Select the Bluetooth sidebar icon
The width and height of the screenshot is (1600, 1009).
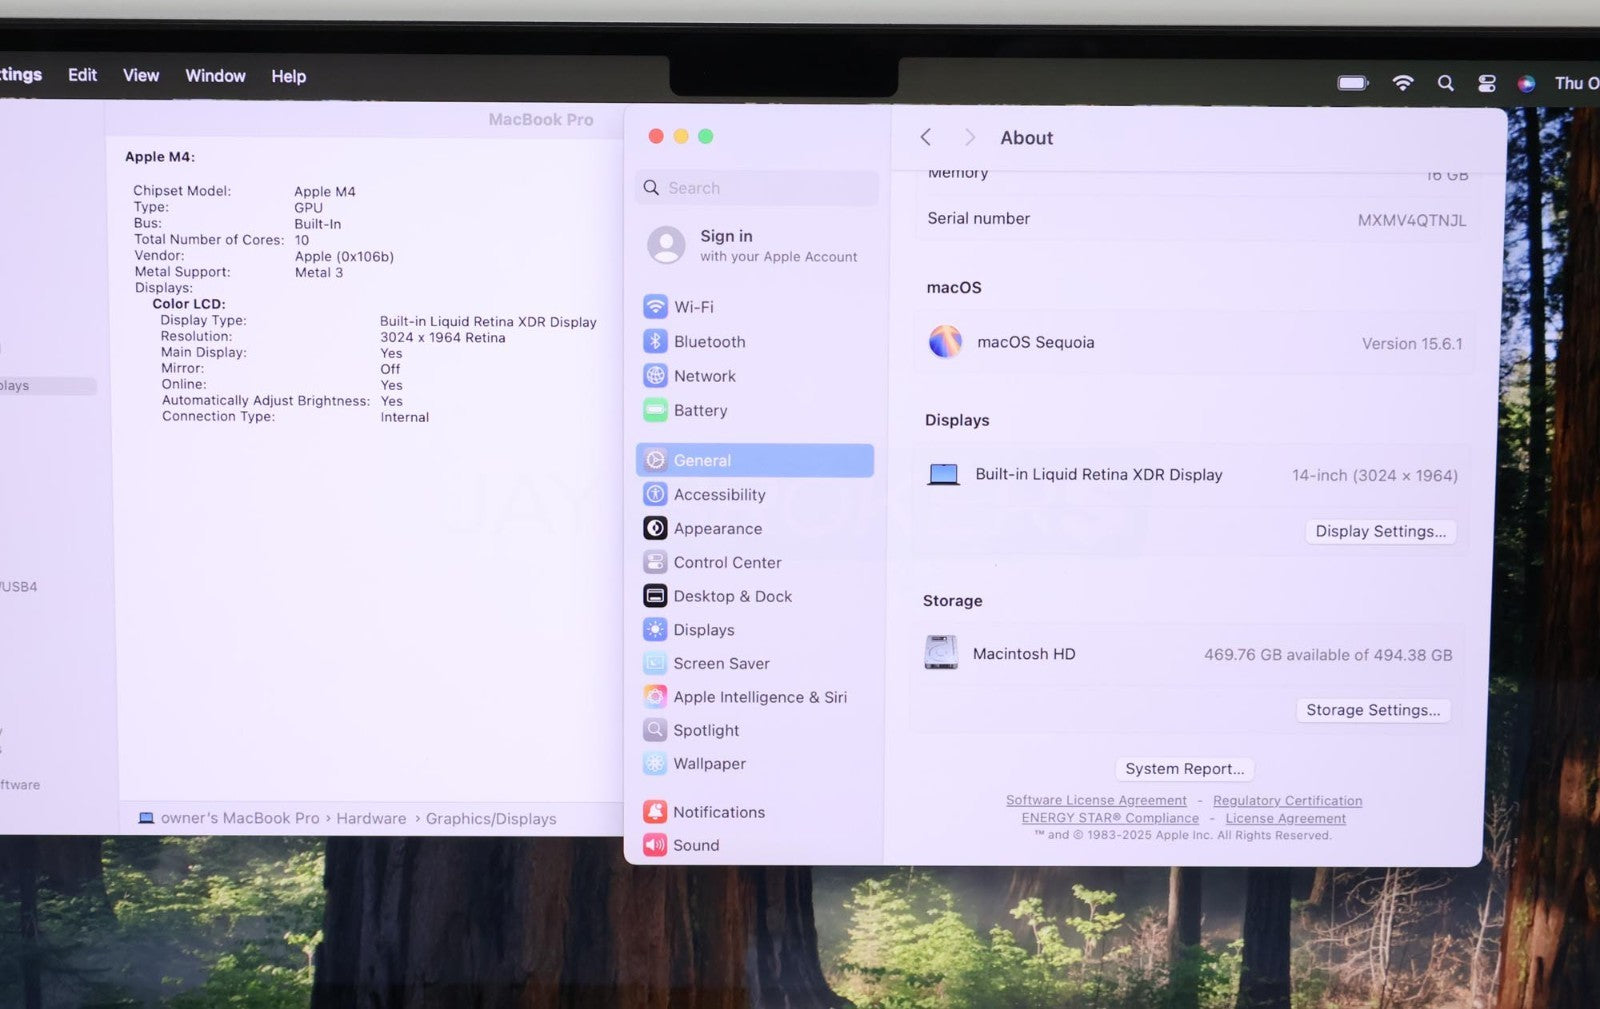pyautogui.click(x=655, y=341)
